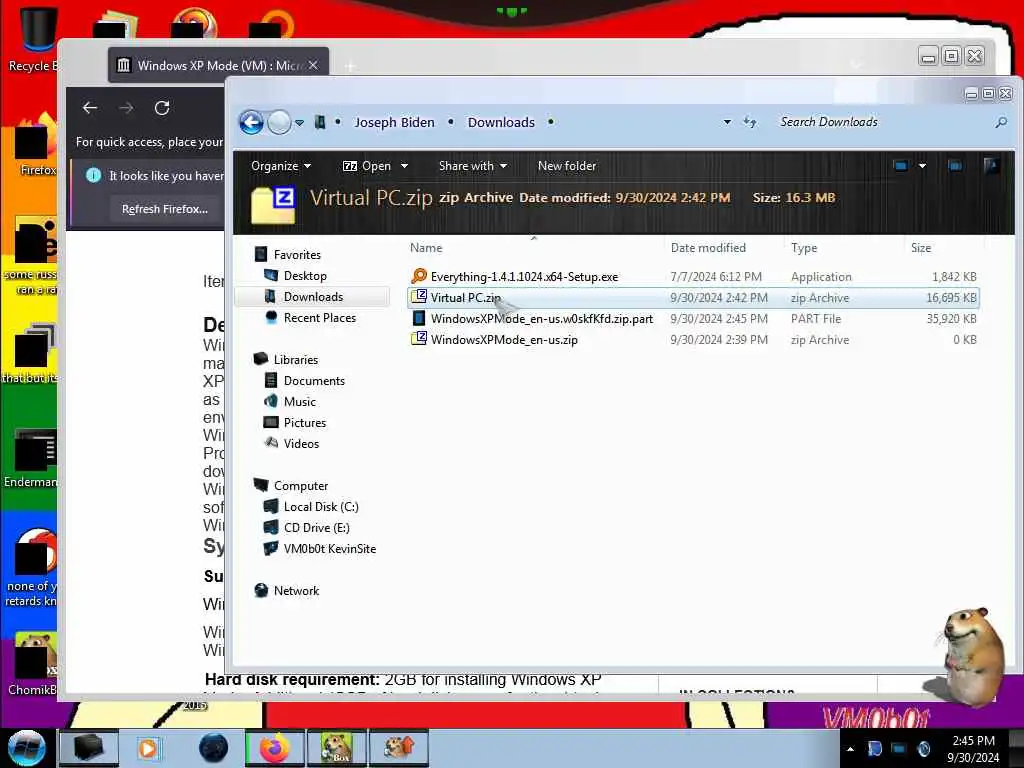Sort files by Name column
1024x768 pixels.
426,248
